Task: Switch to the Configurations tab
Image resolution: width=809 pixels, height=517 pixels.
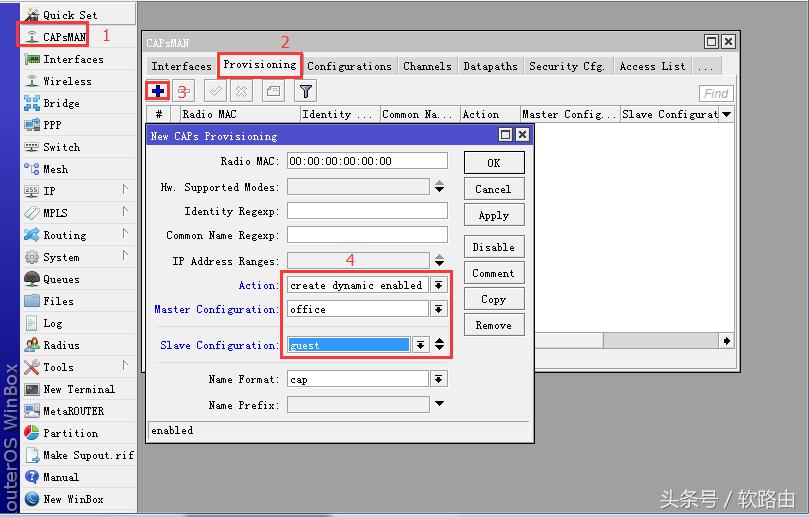Action: (349, 67)
